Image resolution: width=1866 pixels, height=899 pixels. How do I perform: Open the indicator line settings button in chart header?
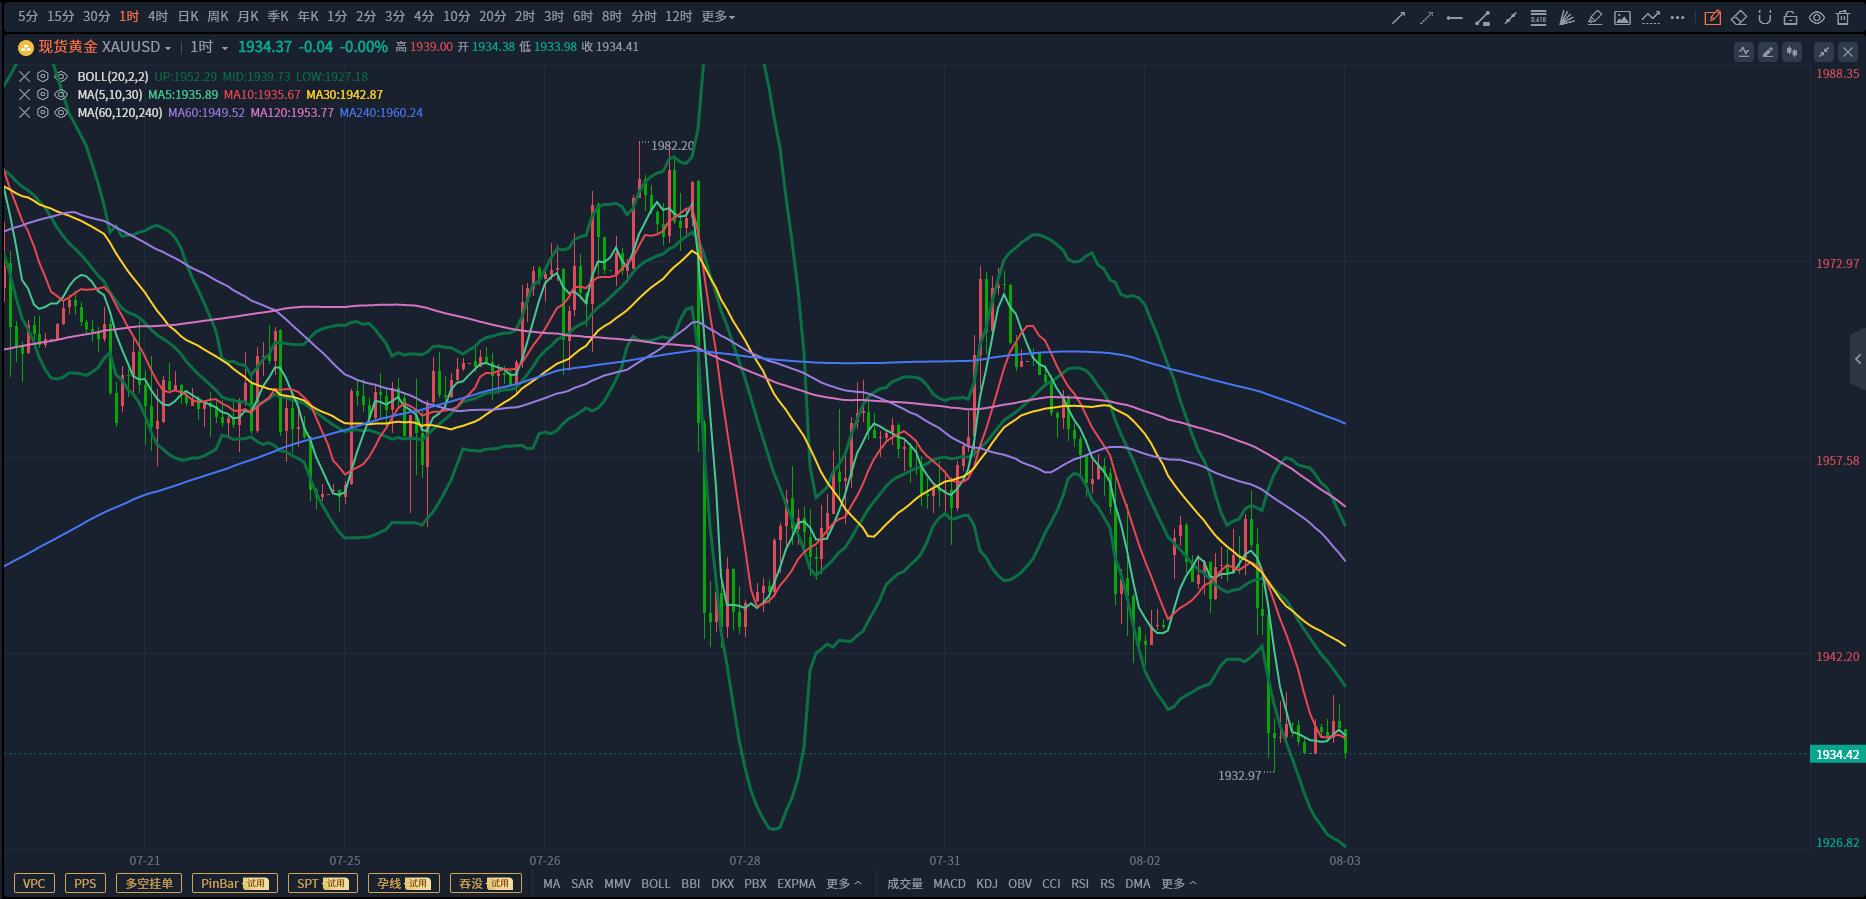[x=1744, y=52]
